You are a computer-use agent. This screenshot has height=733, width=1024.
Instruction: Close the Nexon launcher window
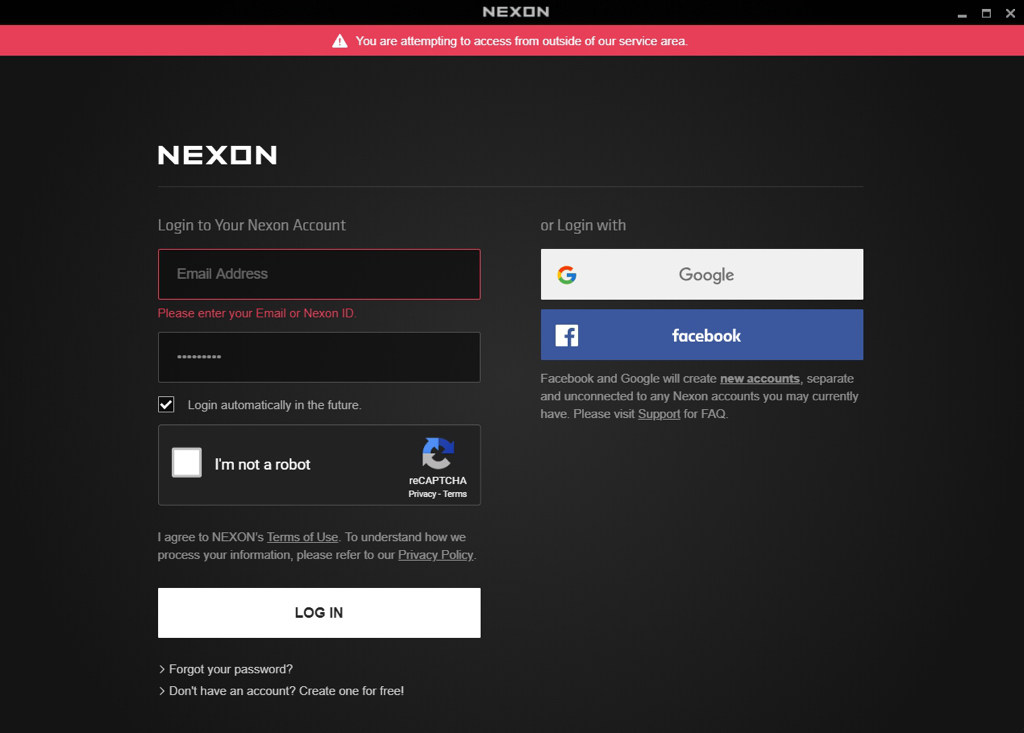[x=1010, y=13]
